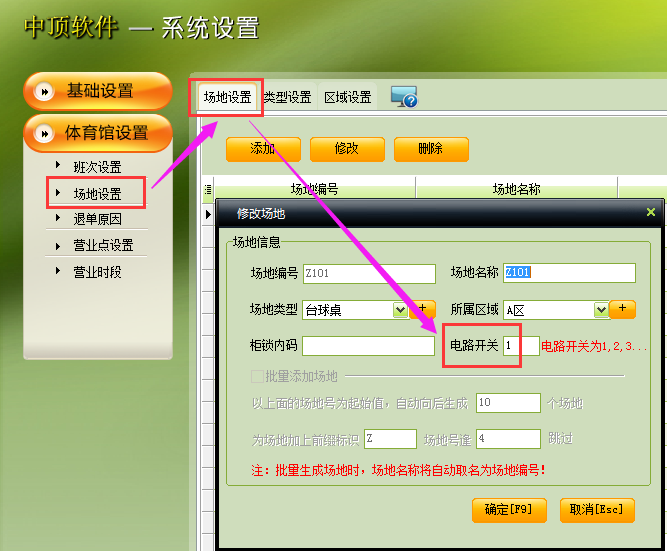
Task: Click the arrow icon on 体育馆设置
Action: click(44, 132)
